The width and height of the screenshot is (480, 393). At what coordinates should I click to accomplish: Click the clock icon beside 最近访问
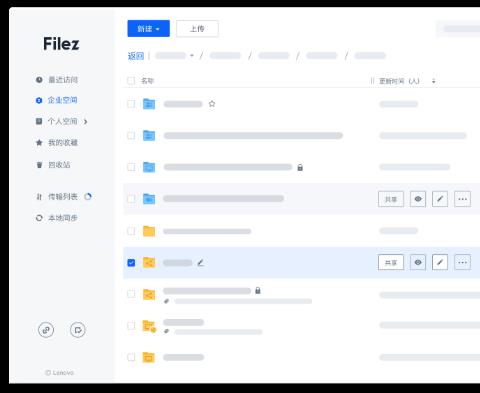[x=39, y=80]
